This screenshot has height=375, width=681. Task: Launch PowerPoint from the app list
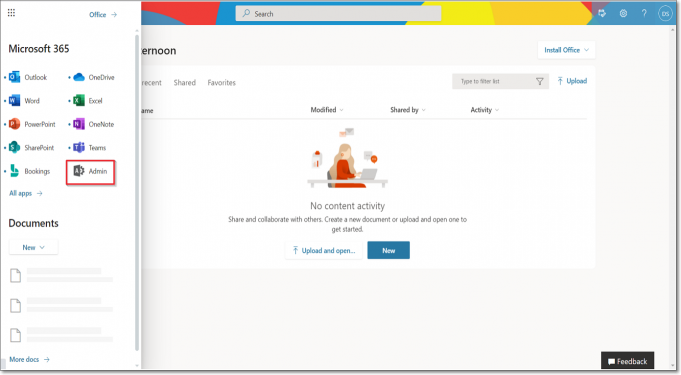(32, 124)
